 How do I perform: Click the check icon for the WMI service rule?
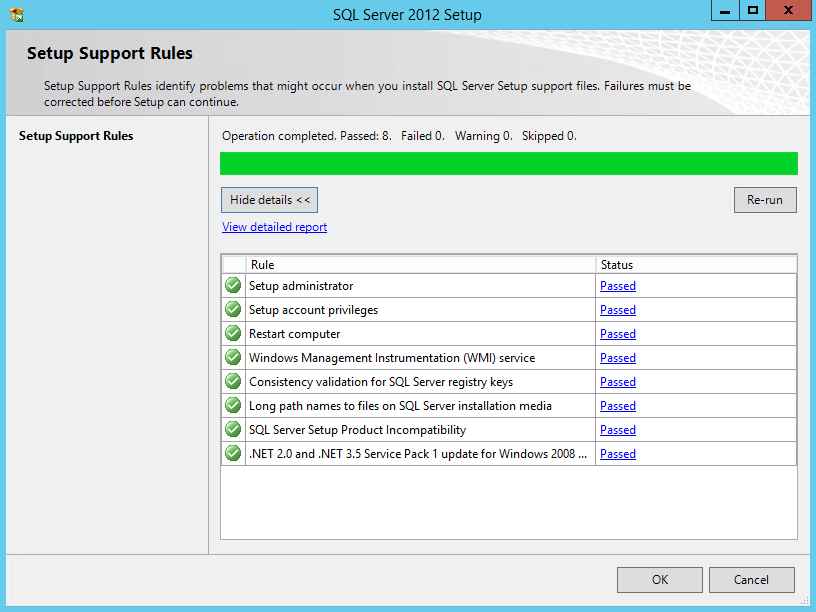pos(232,357)
